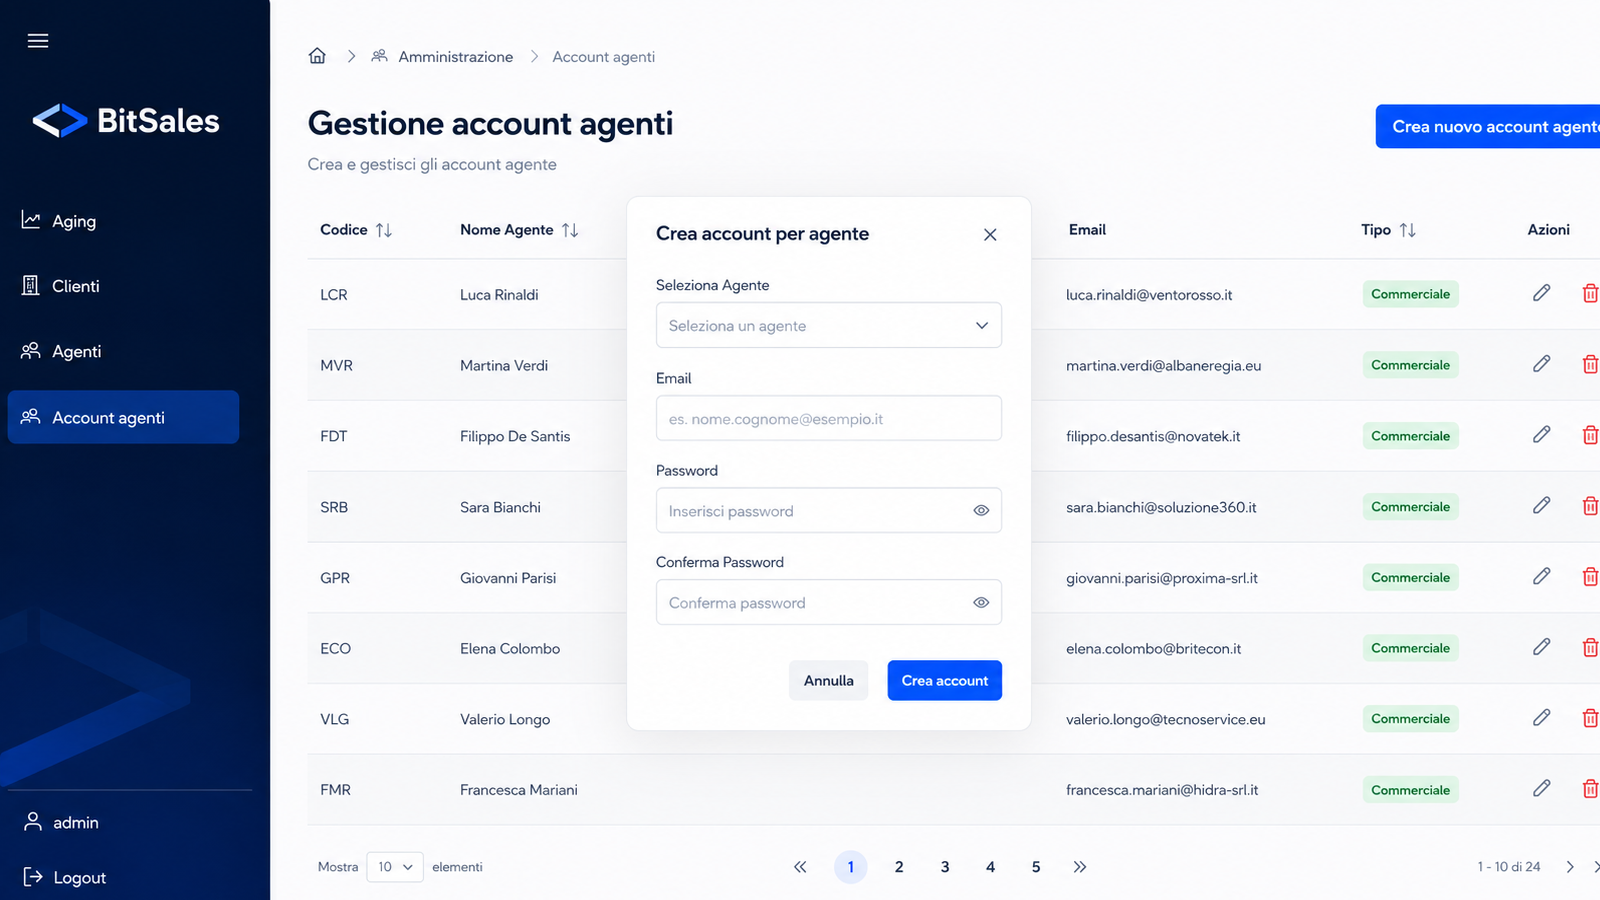Click the BitSales logo
Image resolution: width=1600 pixels, height=900 pixels.
point(126,121)
